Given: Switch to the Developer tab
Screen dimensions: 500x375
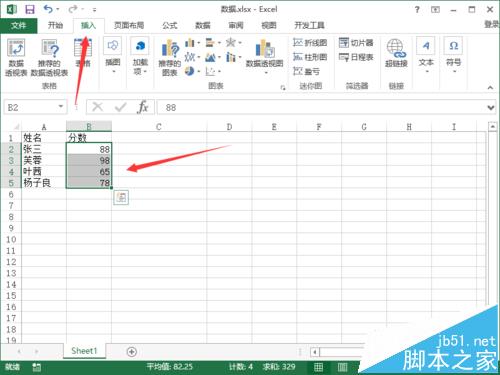Looking at the screenshot, I should coord(309,25).
